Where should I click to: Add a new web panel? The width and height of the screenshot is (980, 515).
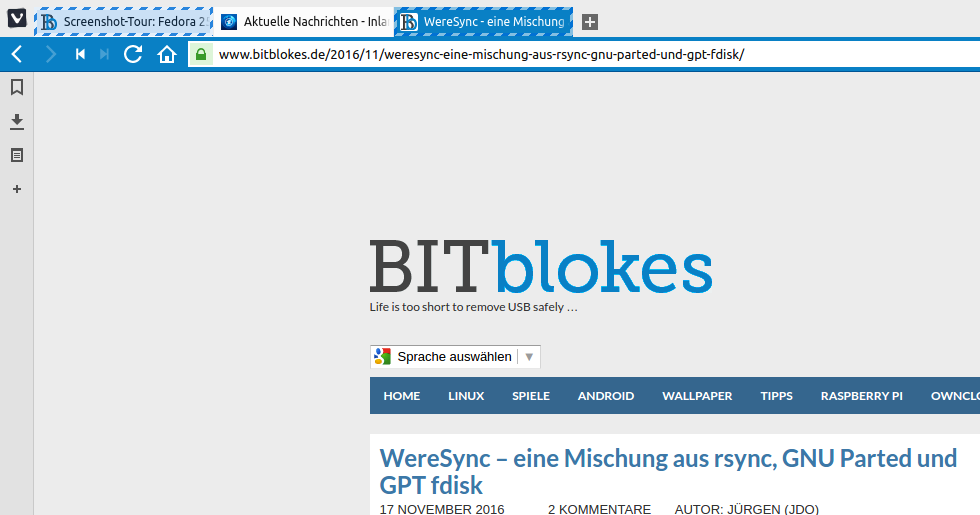click(17, 189)
